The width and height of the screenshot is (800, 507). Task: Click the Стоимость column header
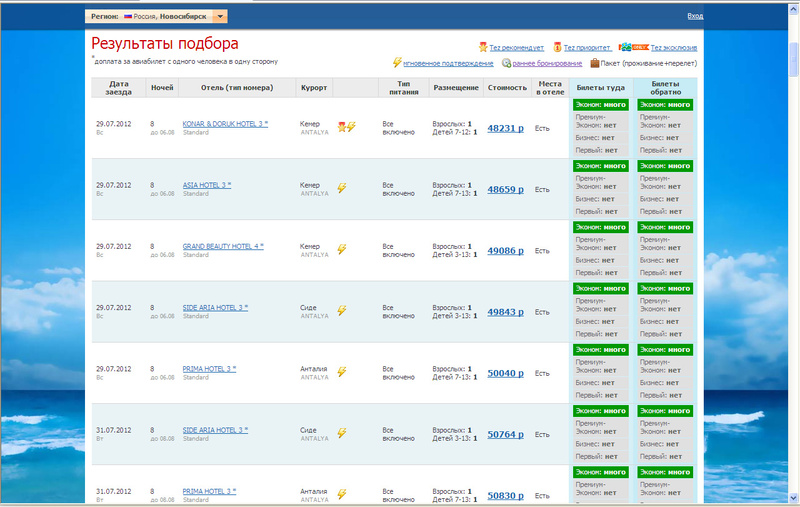tap(507, 88)
